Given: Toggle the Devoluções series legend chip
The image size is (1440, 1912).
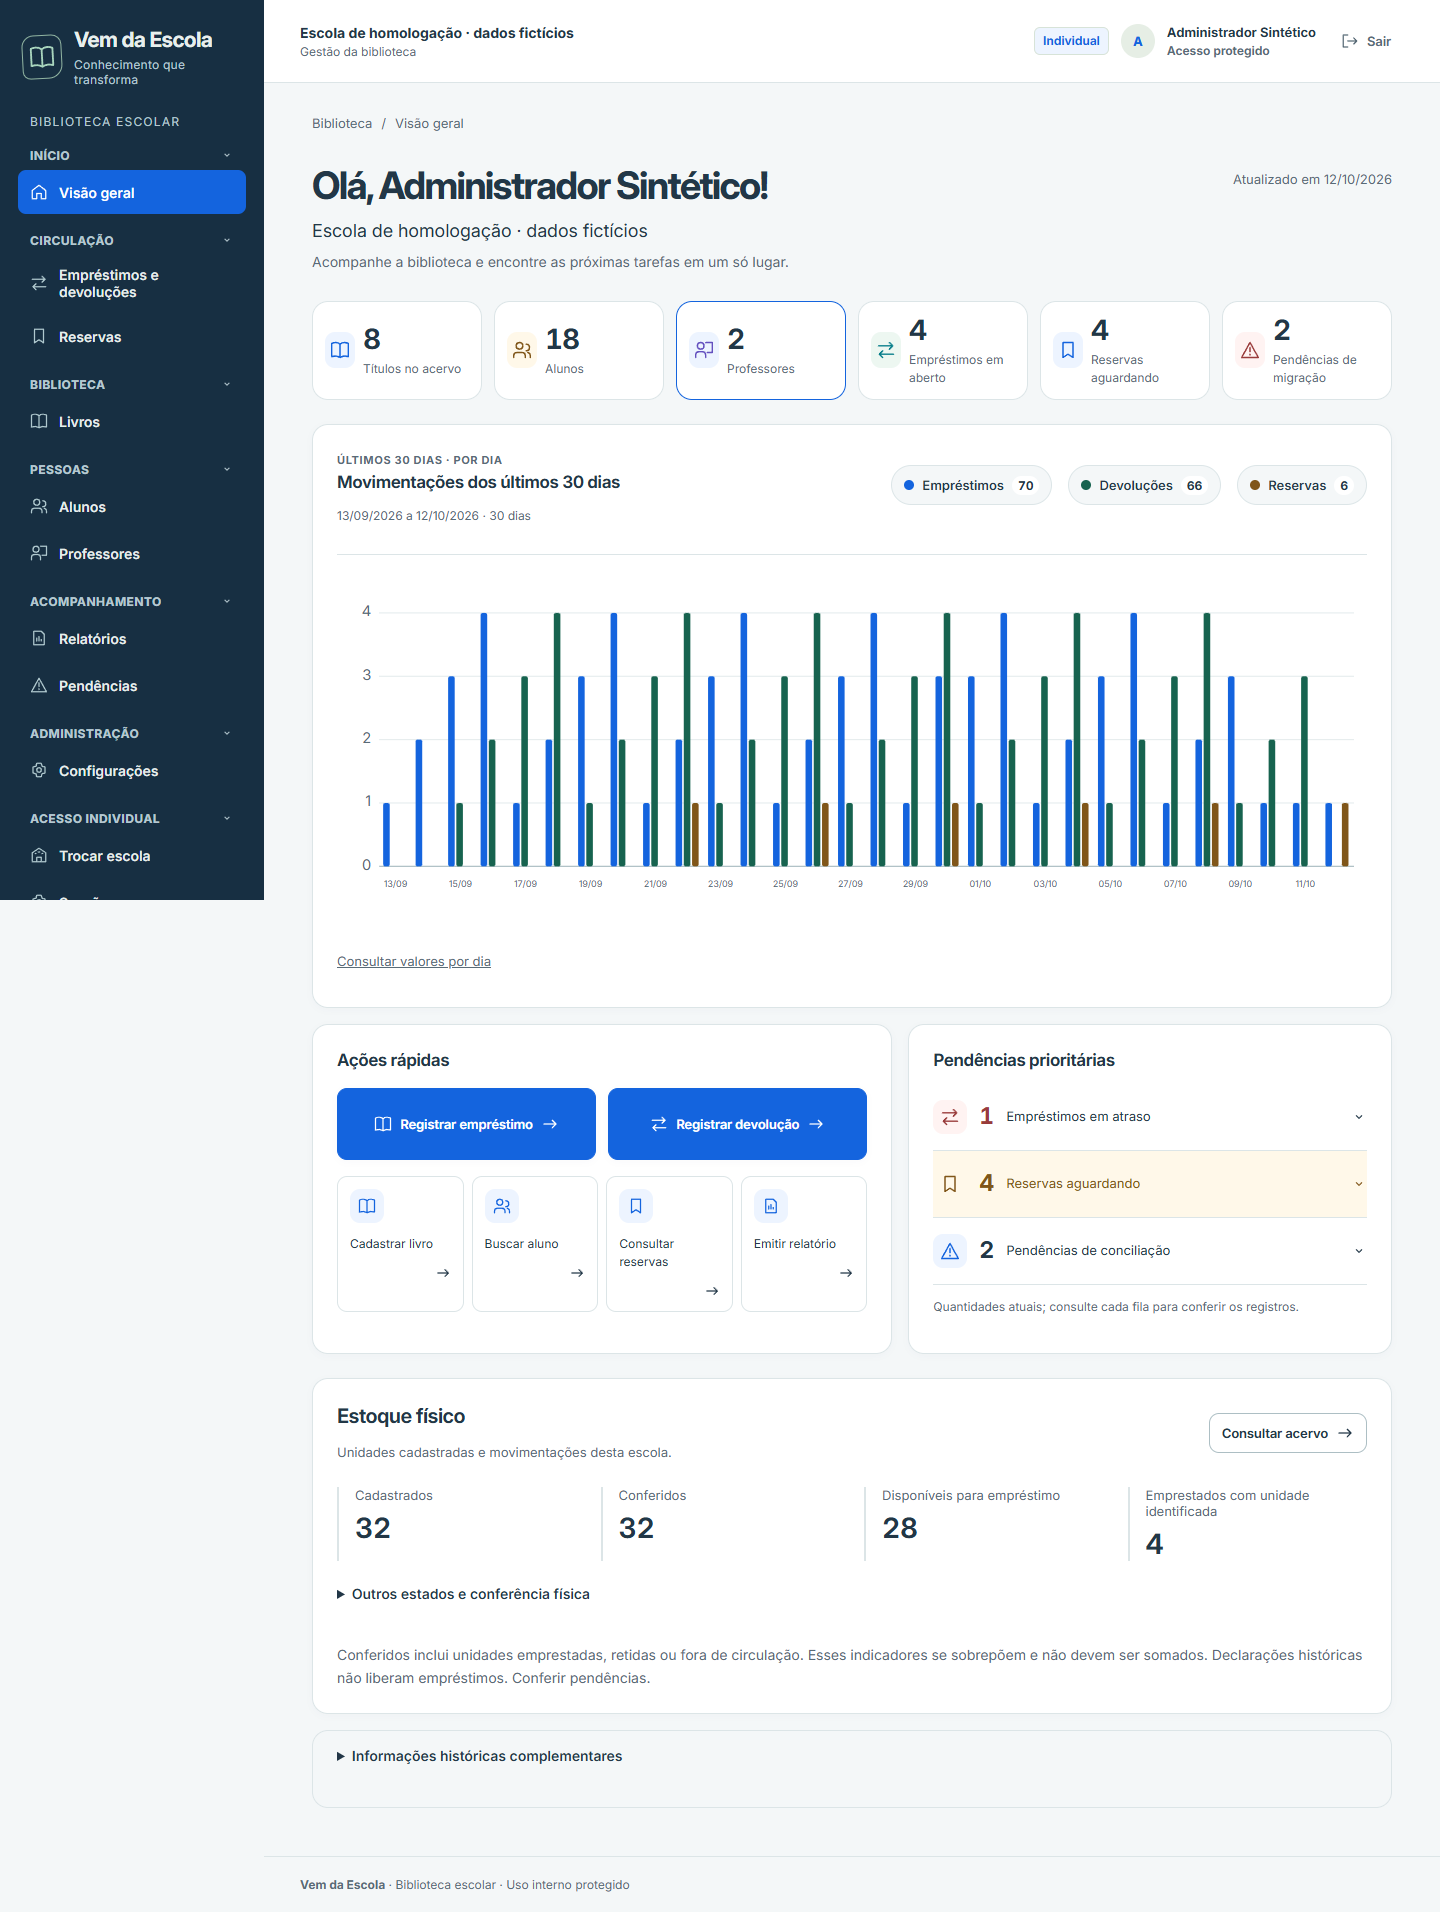Looking at the screenshot, I should coord(1144,485).
